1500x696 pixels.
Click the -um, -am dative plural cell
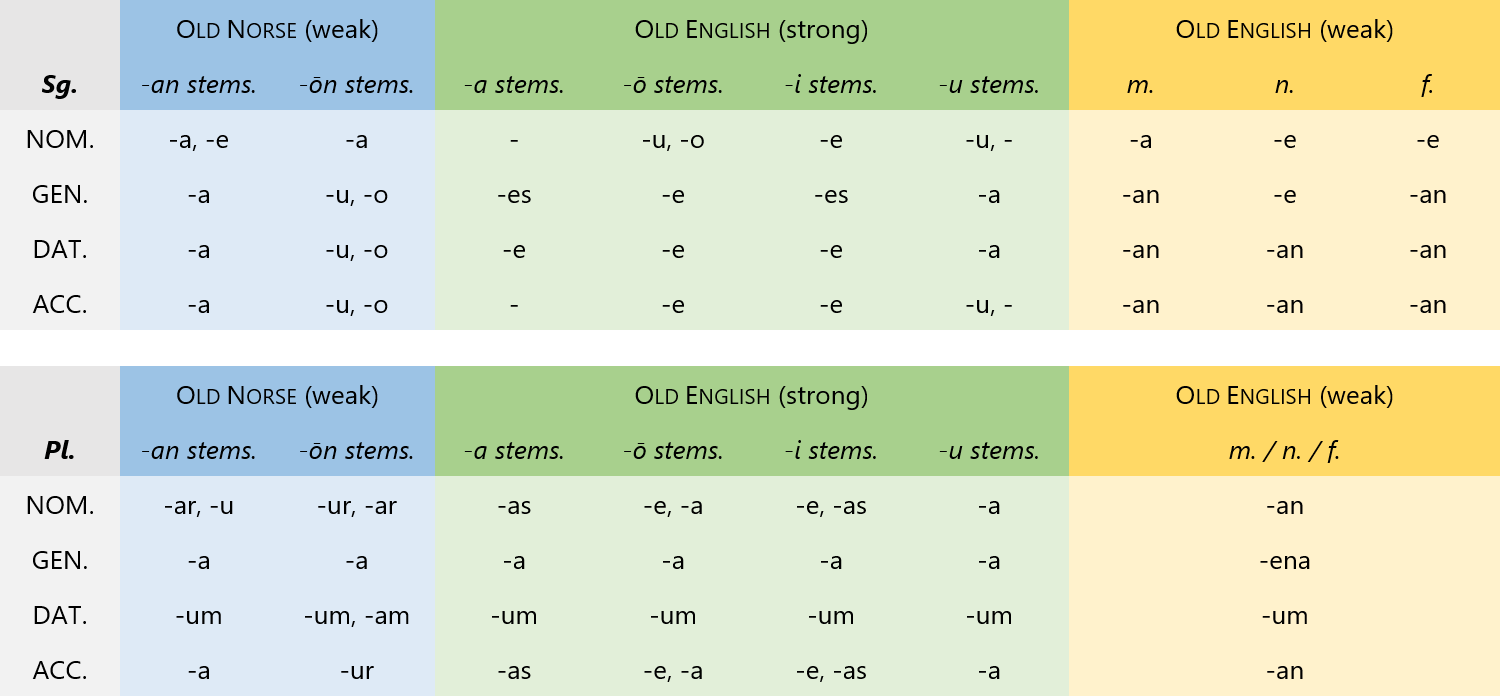[x=357, y=616]
